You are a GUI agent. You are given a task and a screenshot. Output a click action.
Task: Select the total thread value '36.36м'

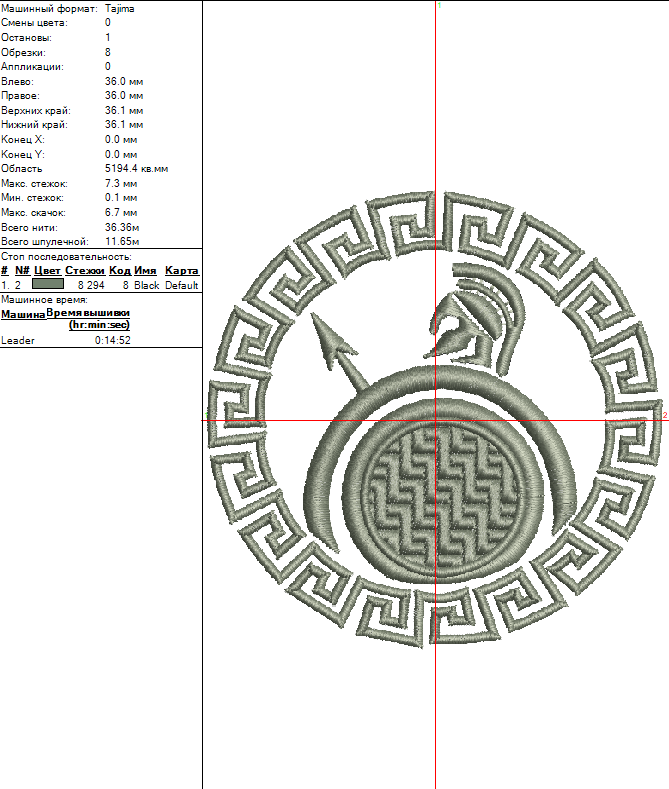(122, 227)
